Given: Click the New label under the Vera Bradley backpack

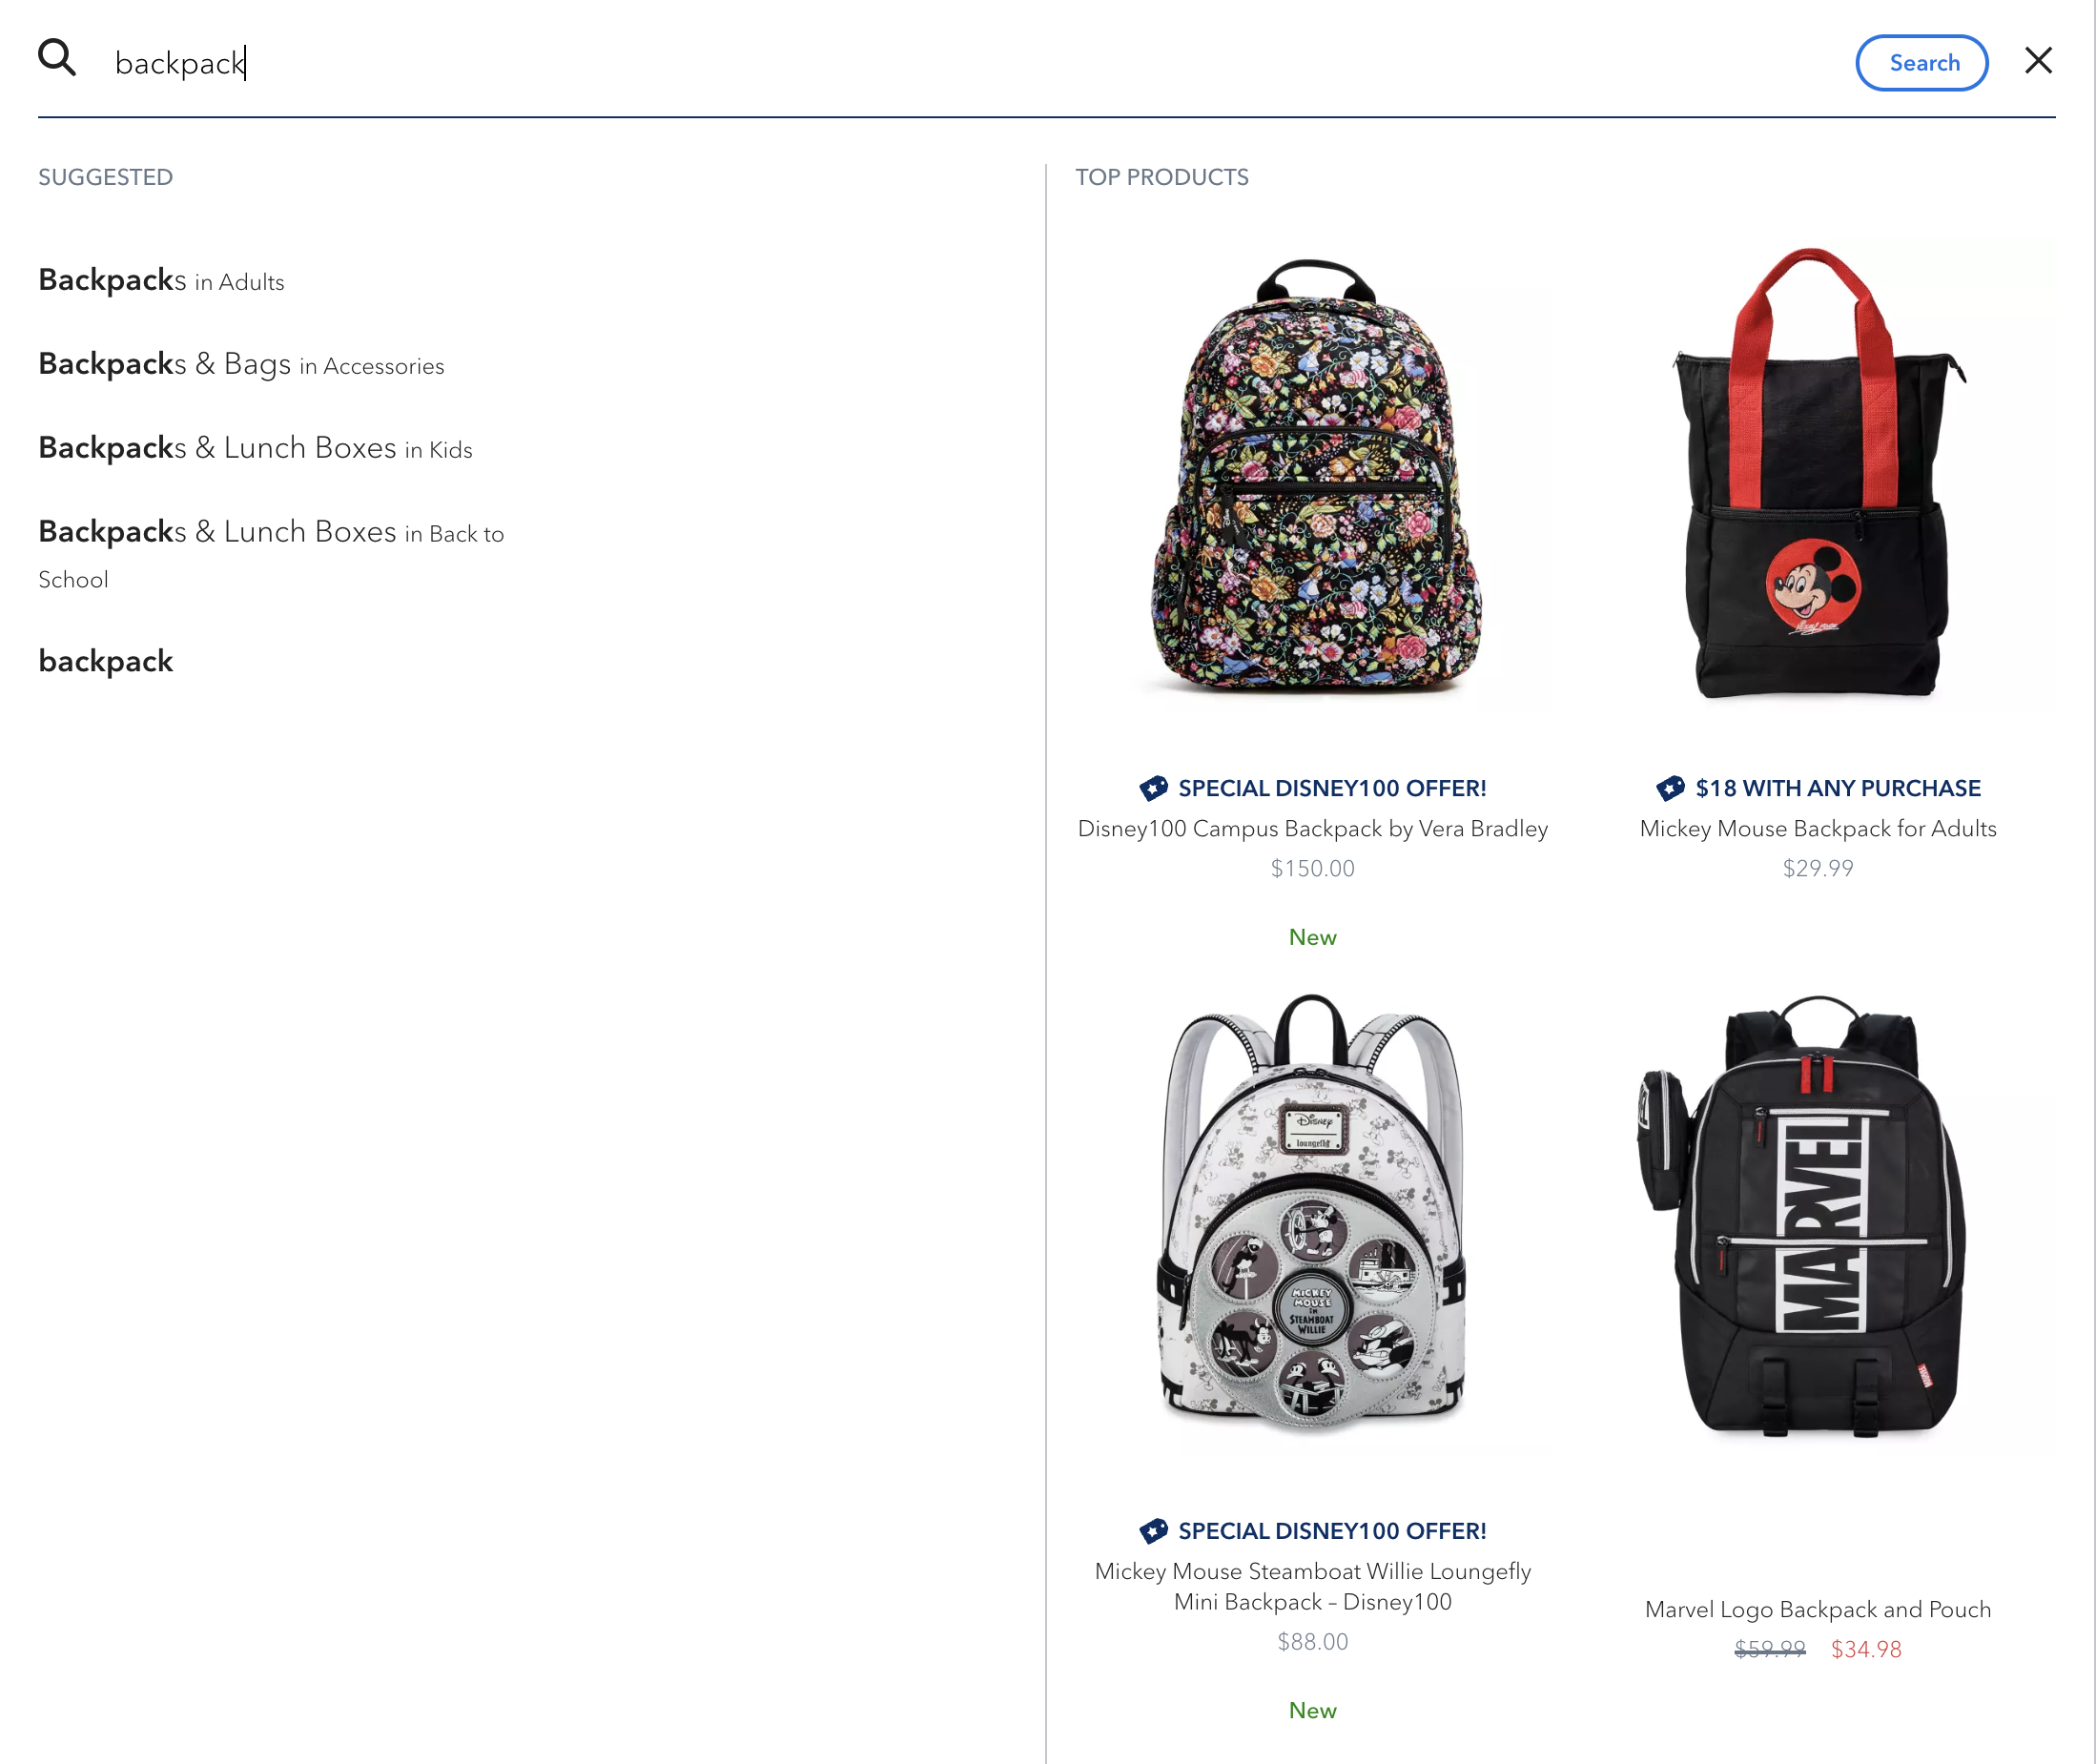Looking at the screenshot, I should click(1312, 937).
